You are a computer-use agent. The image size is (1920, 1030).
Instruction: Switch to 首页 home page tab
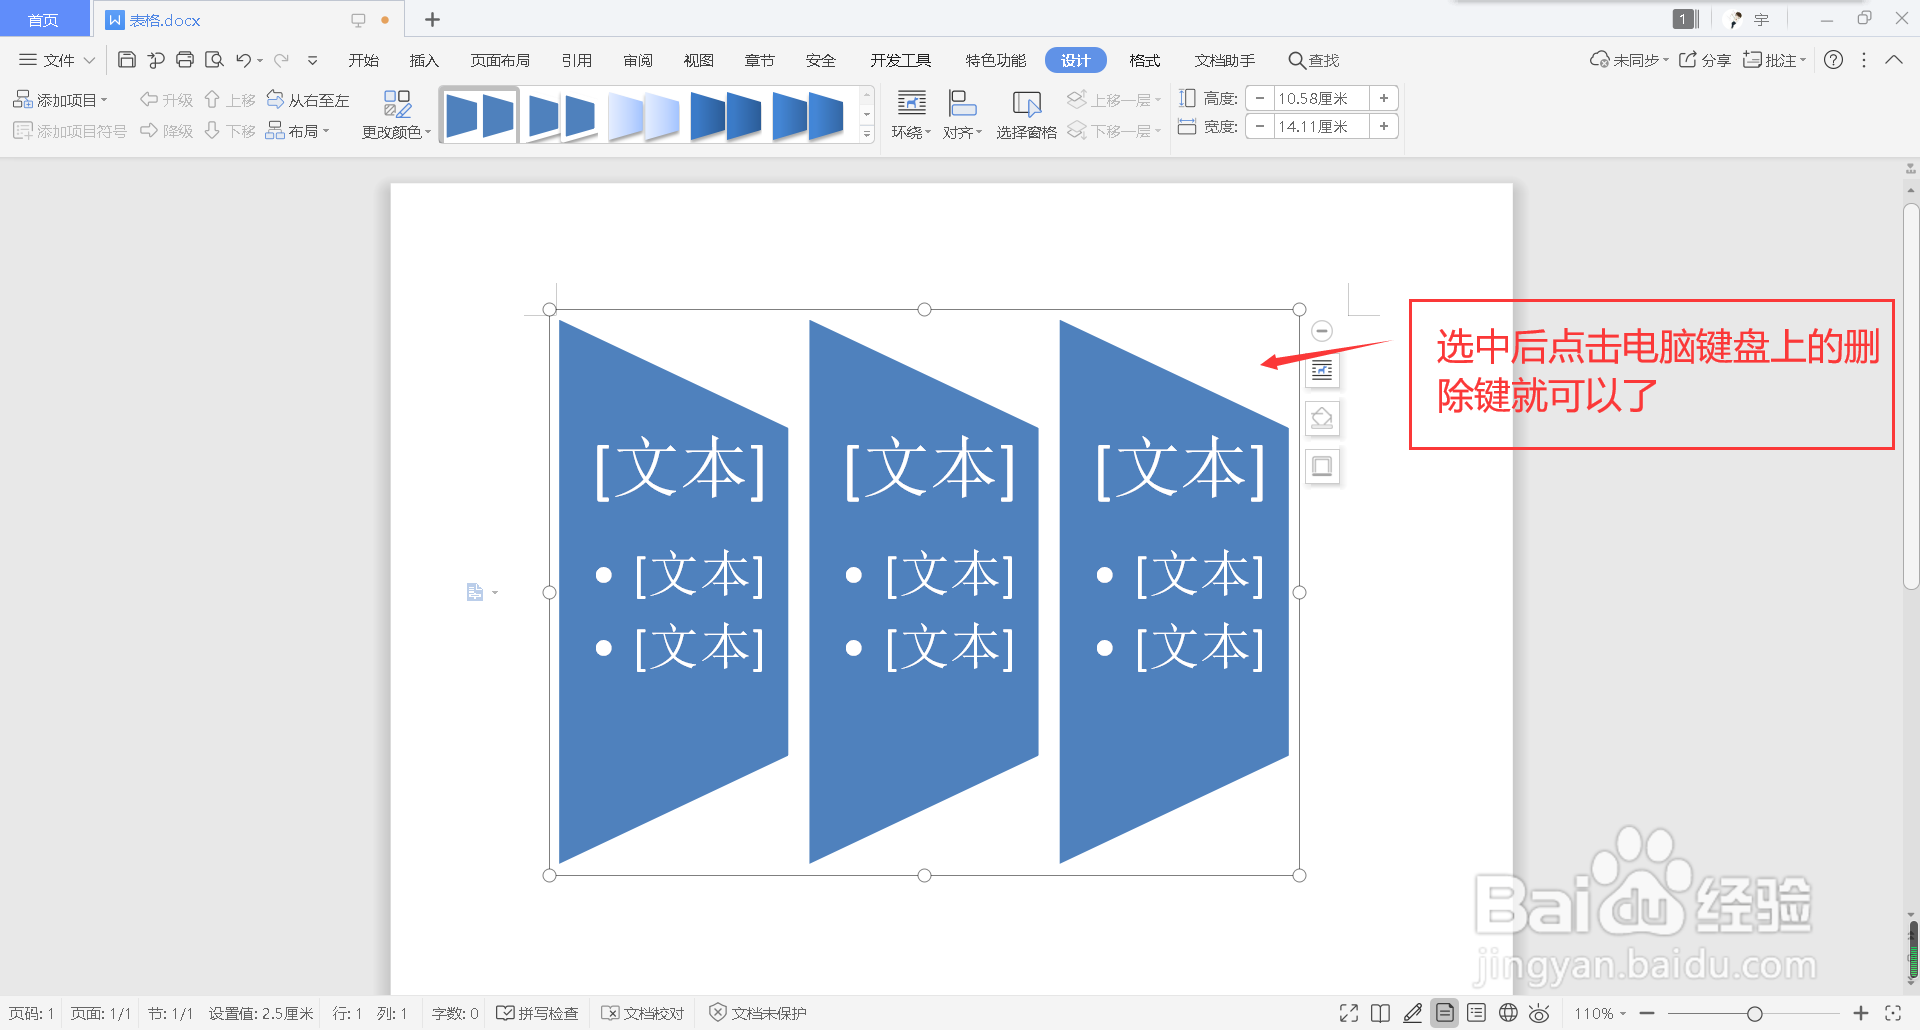pos(43,20)
